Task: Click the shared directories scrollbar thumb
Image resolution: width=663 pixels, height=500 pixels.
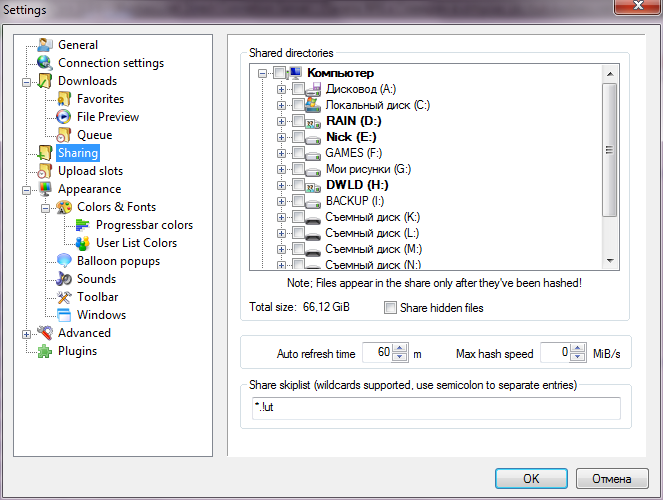Action: [x=609, y=150]
